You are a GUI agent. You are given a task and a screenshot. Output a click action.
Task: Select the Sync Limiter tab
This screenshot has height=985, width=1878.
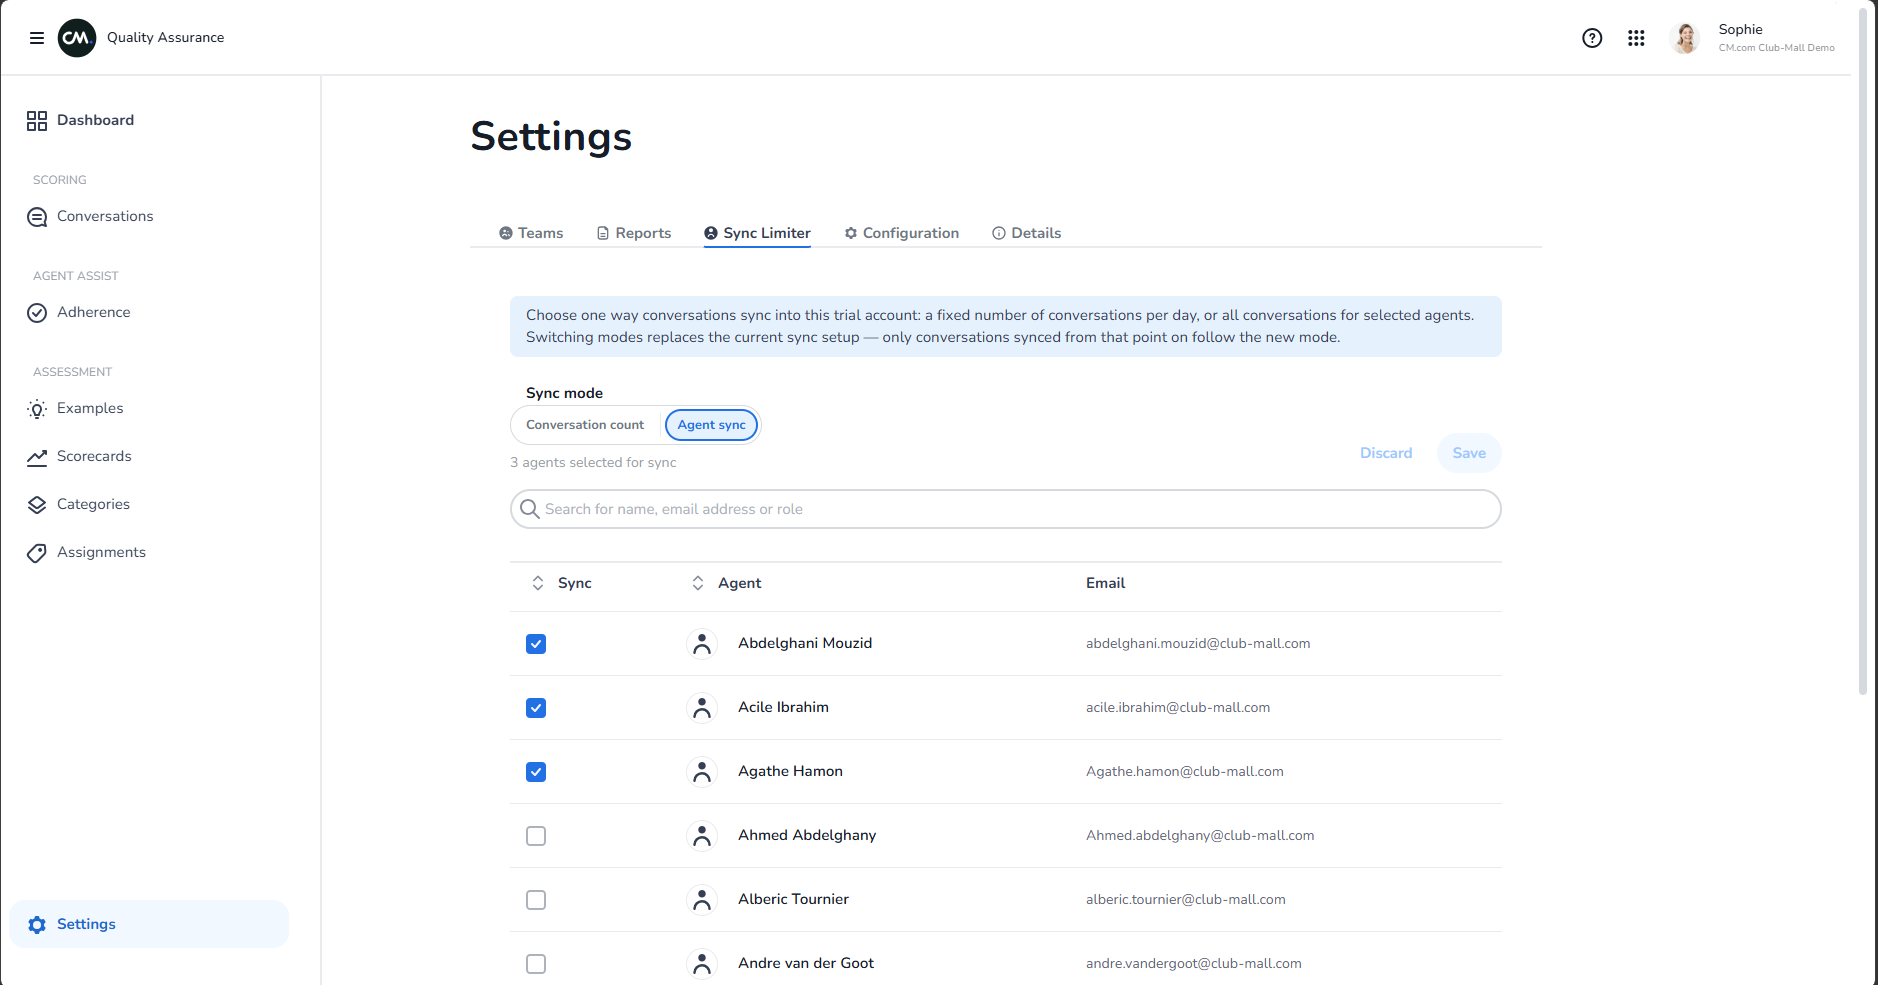[757, 233]
